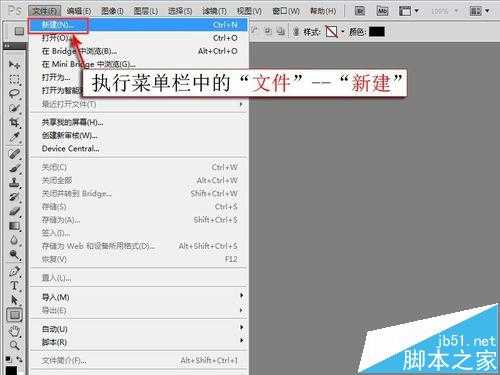The image size is (500, 375).
Task: Select the Dodge tool
Action: click(x=14, y=255)
